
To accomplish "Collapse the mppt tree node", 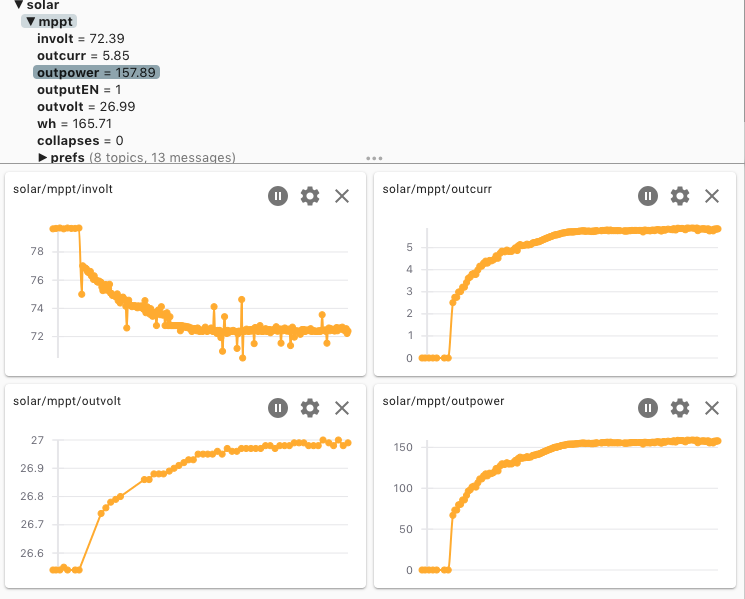I will click(x=31, y=21).
